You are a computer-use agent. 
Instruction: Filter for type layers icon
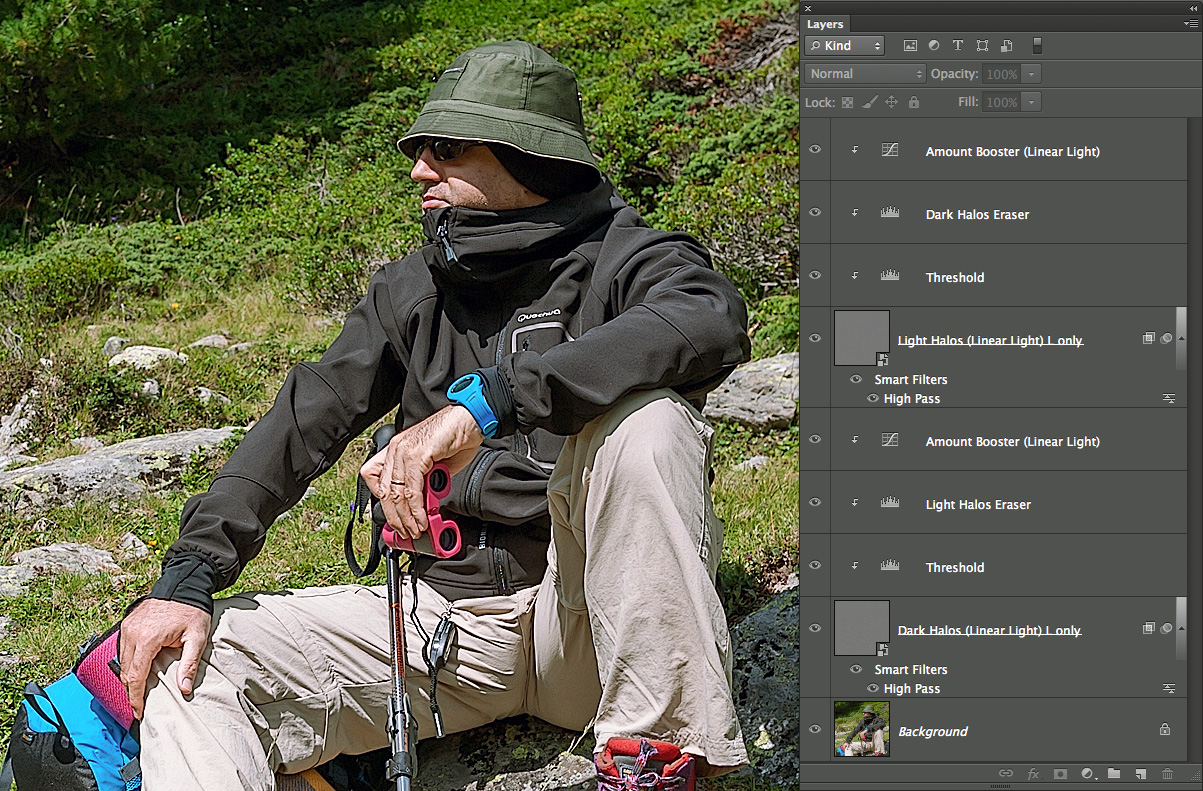tap(958, 46)
